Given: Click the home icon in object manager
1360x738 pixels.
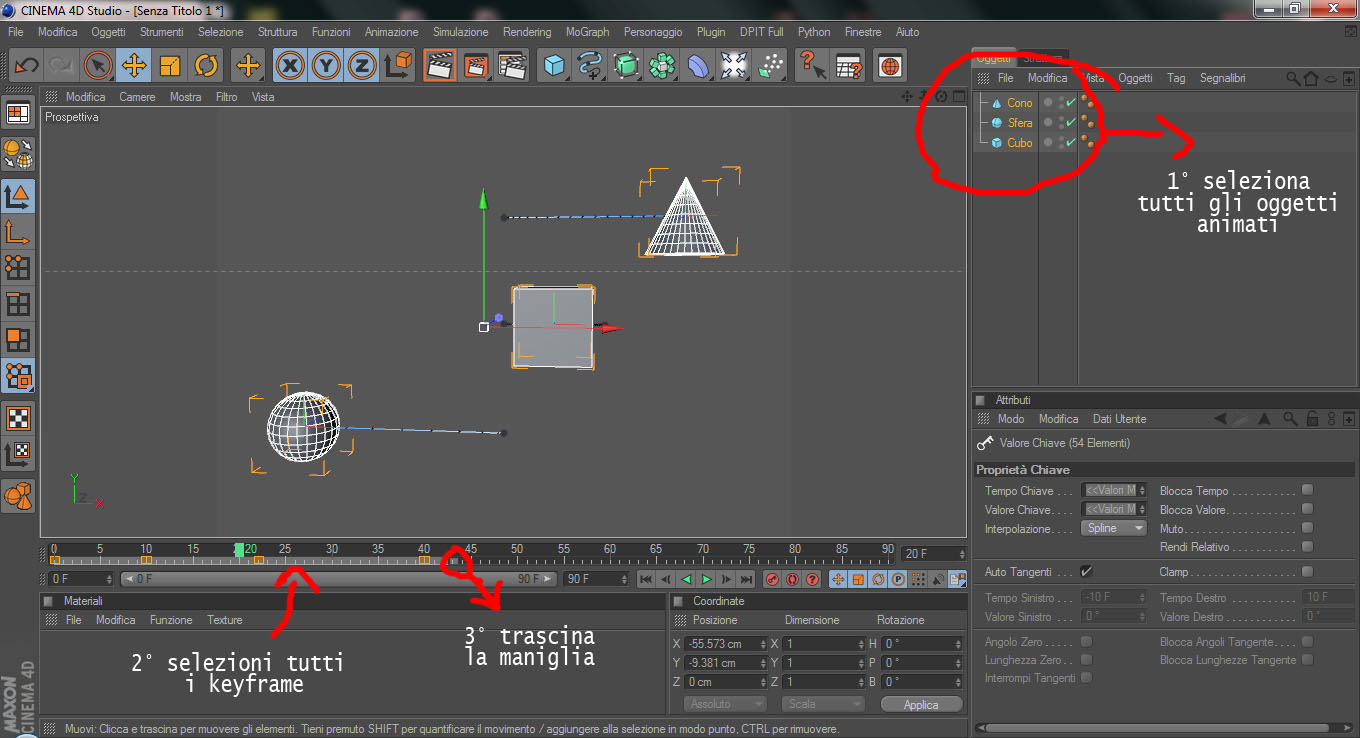Looking at the screenshot, I should click(x=1311, y=78).
